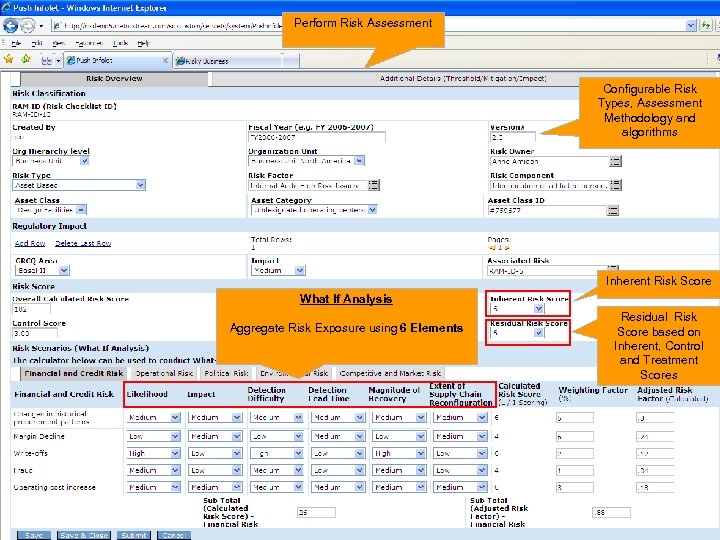Screen dimensions: 720x540
Task: Open the Favorites menu
Action: coord(89,43)
